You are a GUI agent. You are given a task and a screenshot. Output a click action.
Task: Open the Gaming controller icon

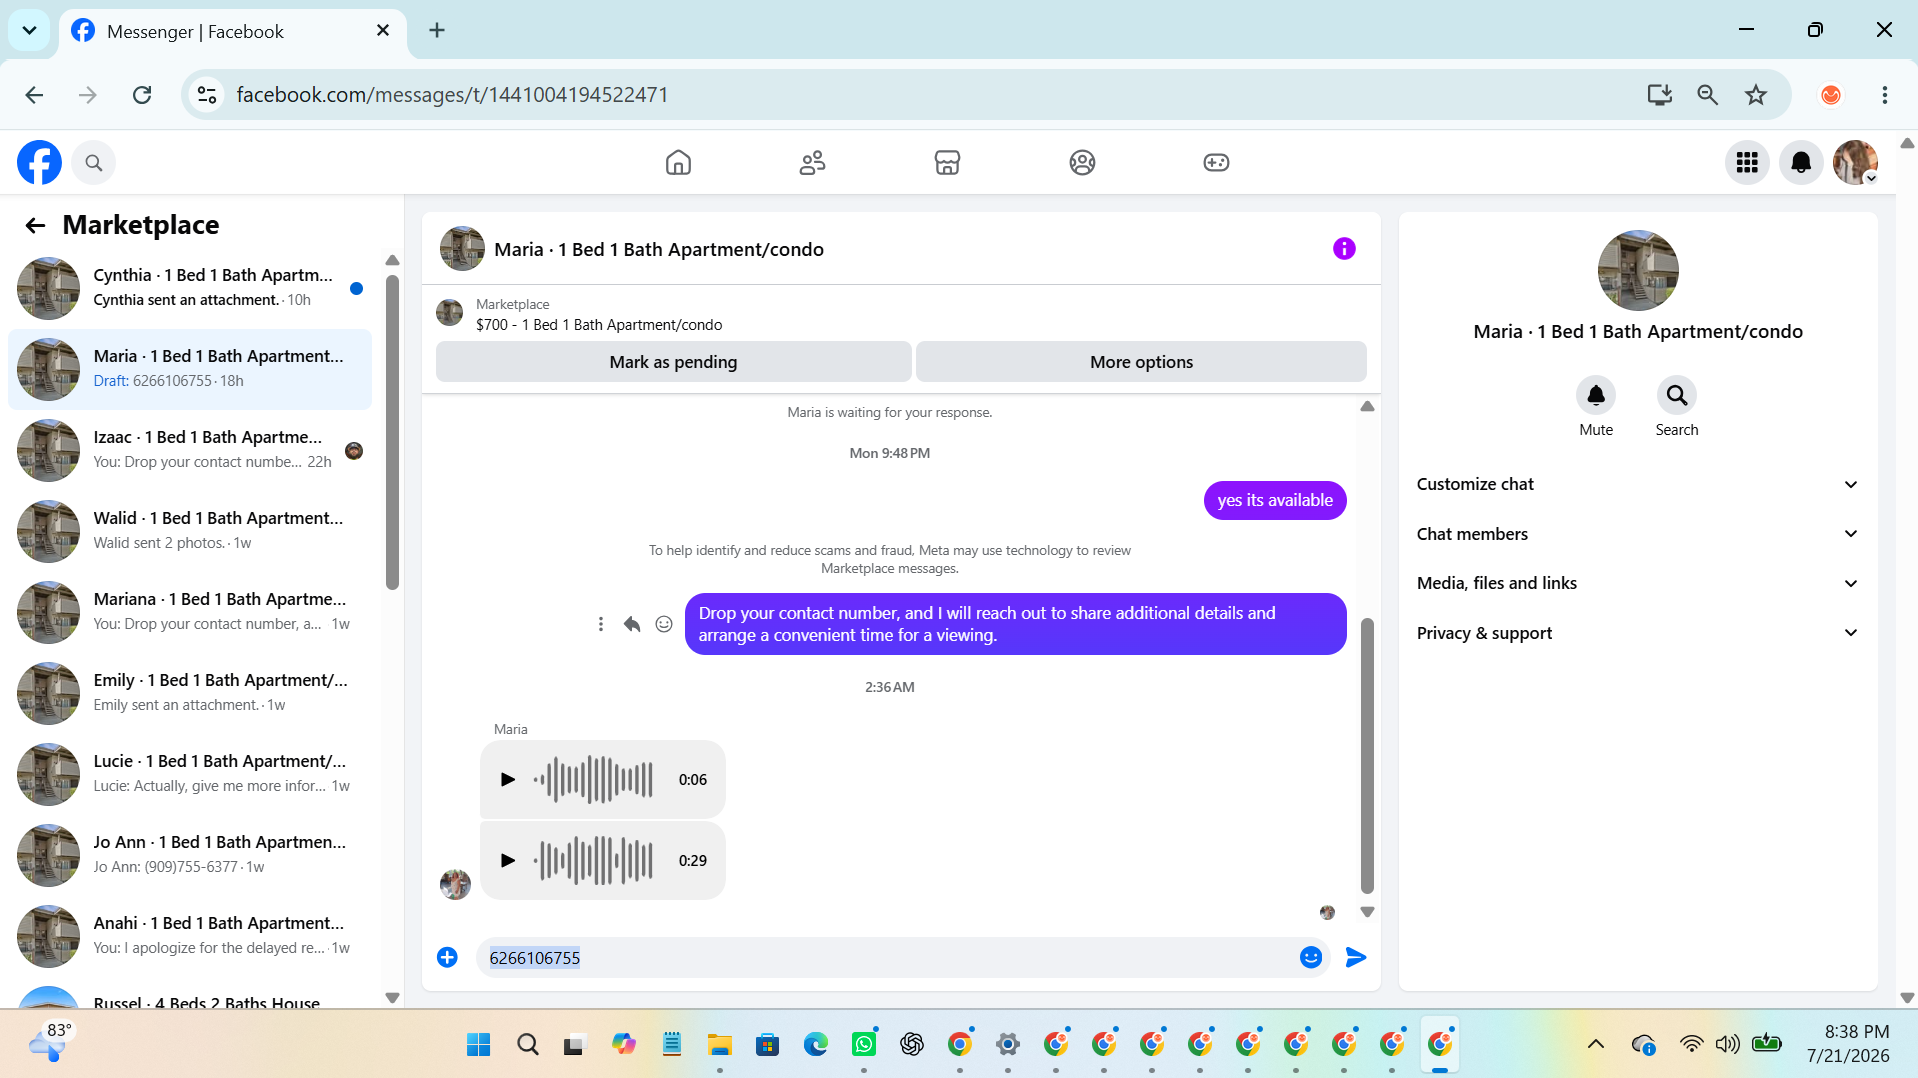pos(1216,162)
